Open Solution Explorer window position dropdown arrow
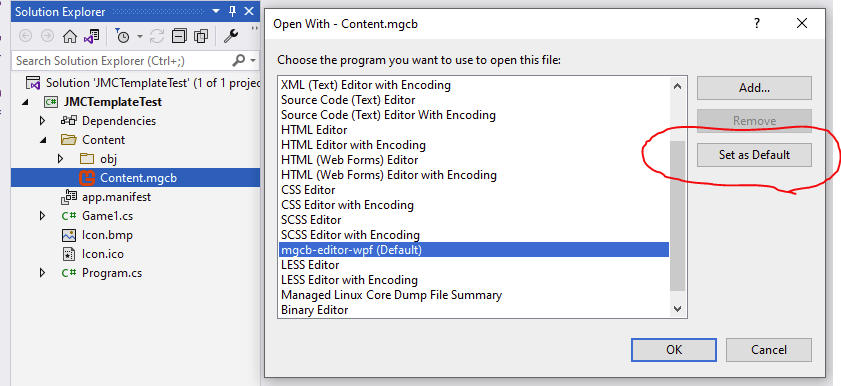 click(216, 11)
